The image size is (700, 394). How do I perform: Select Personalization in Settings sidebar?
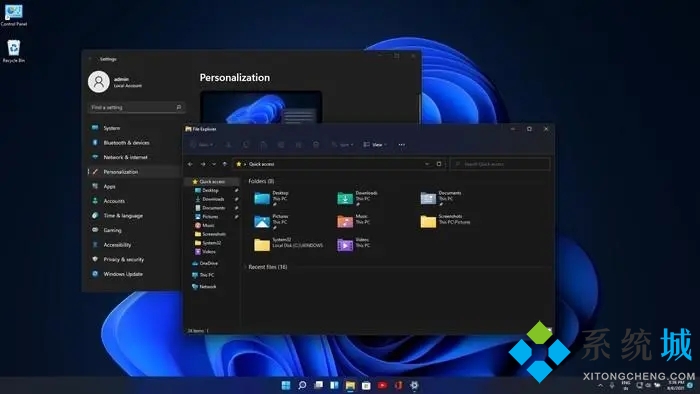click(133, 172)
